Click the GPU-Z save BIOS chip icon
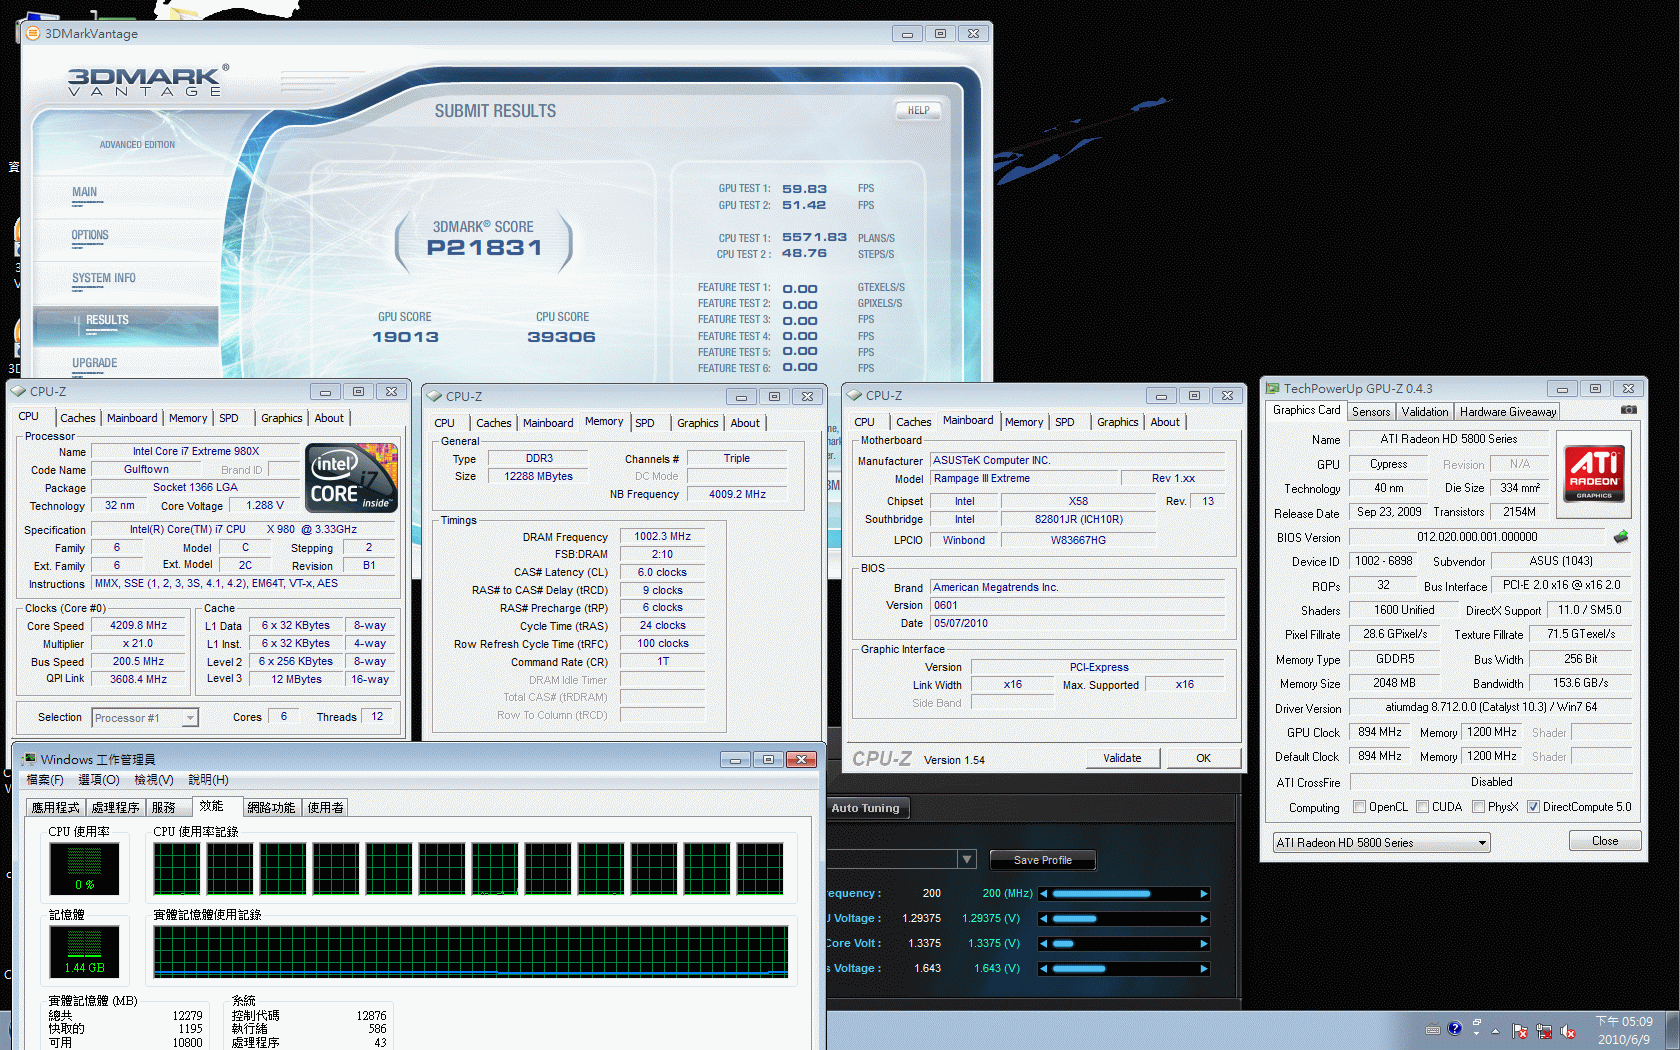Image resolution: width=1680 pixels, height=1050 pixels. point(1621,537)
